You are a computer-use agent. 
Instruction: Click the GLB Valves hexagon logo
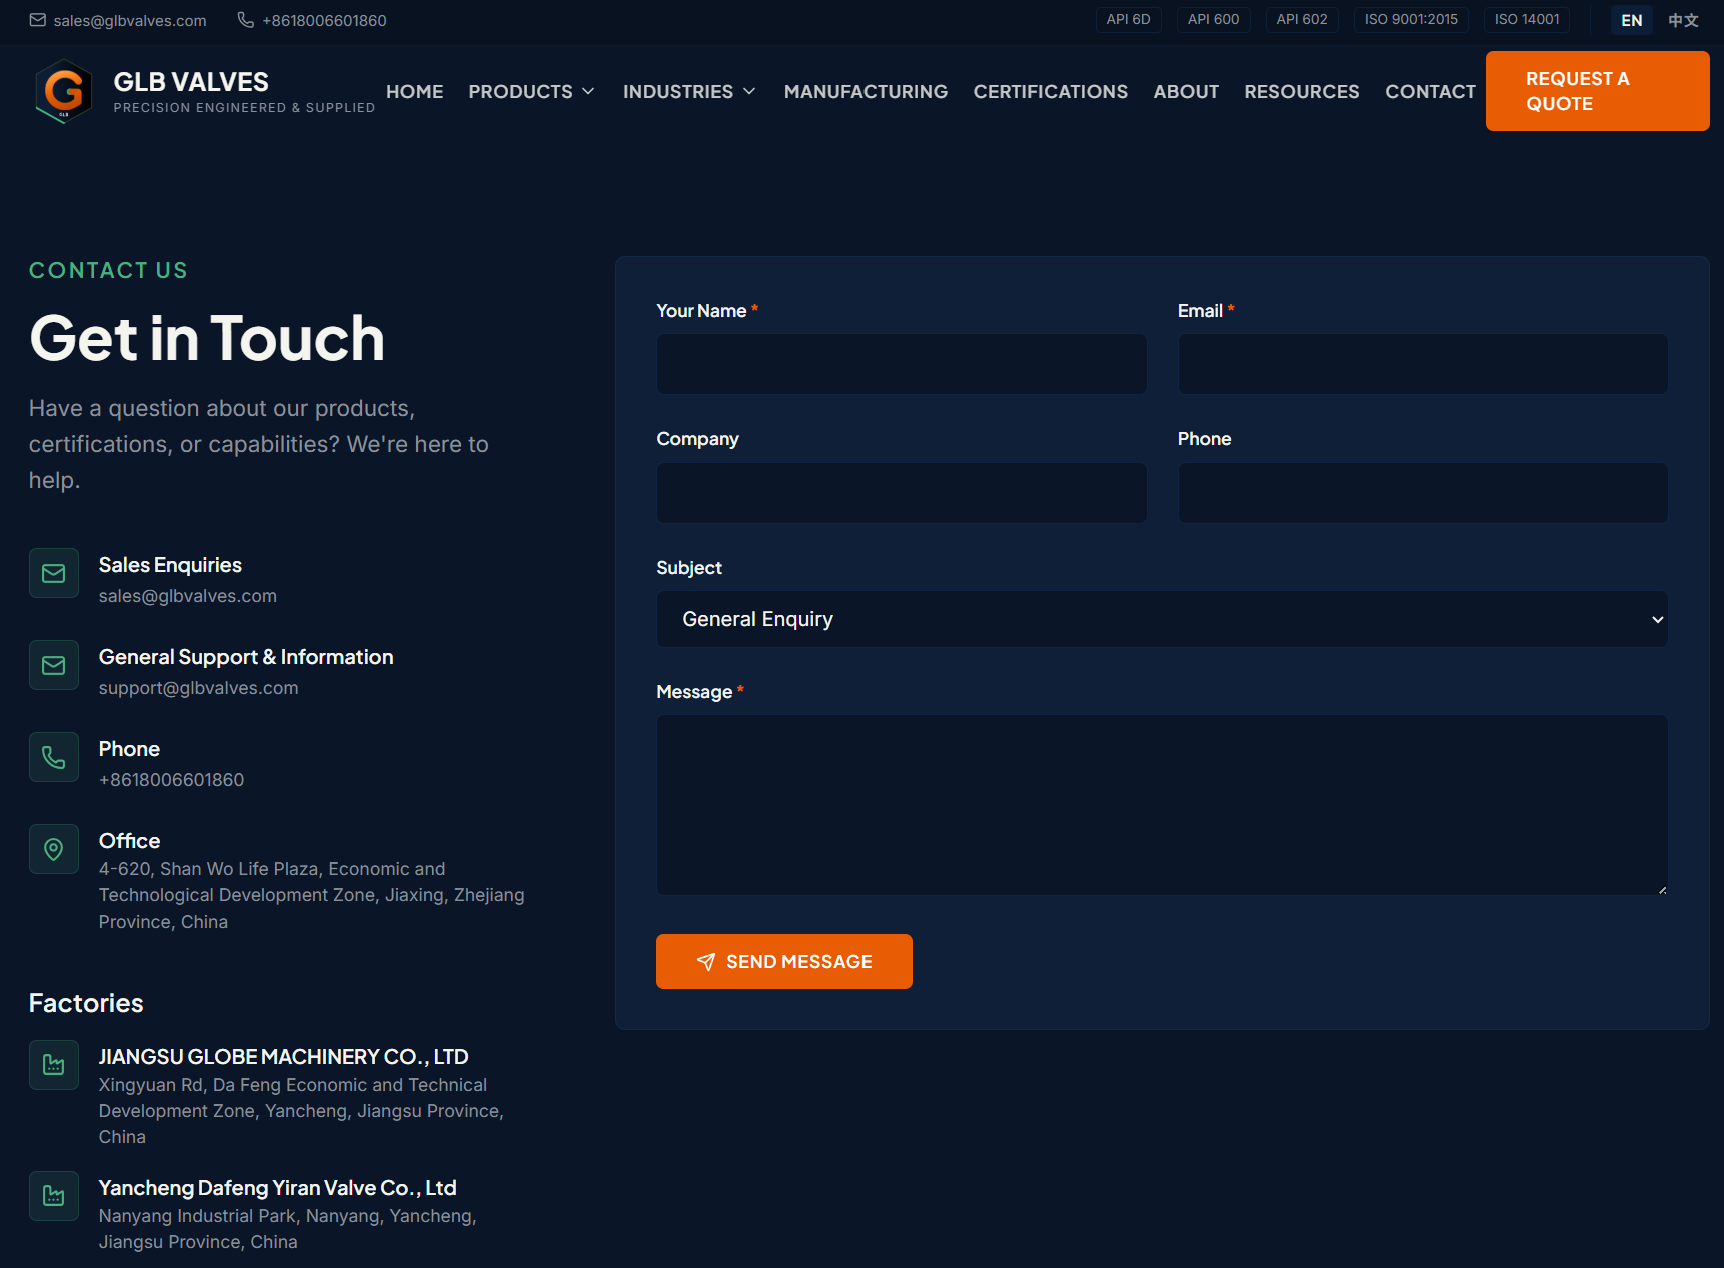(64, 91)
